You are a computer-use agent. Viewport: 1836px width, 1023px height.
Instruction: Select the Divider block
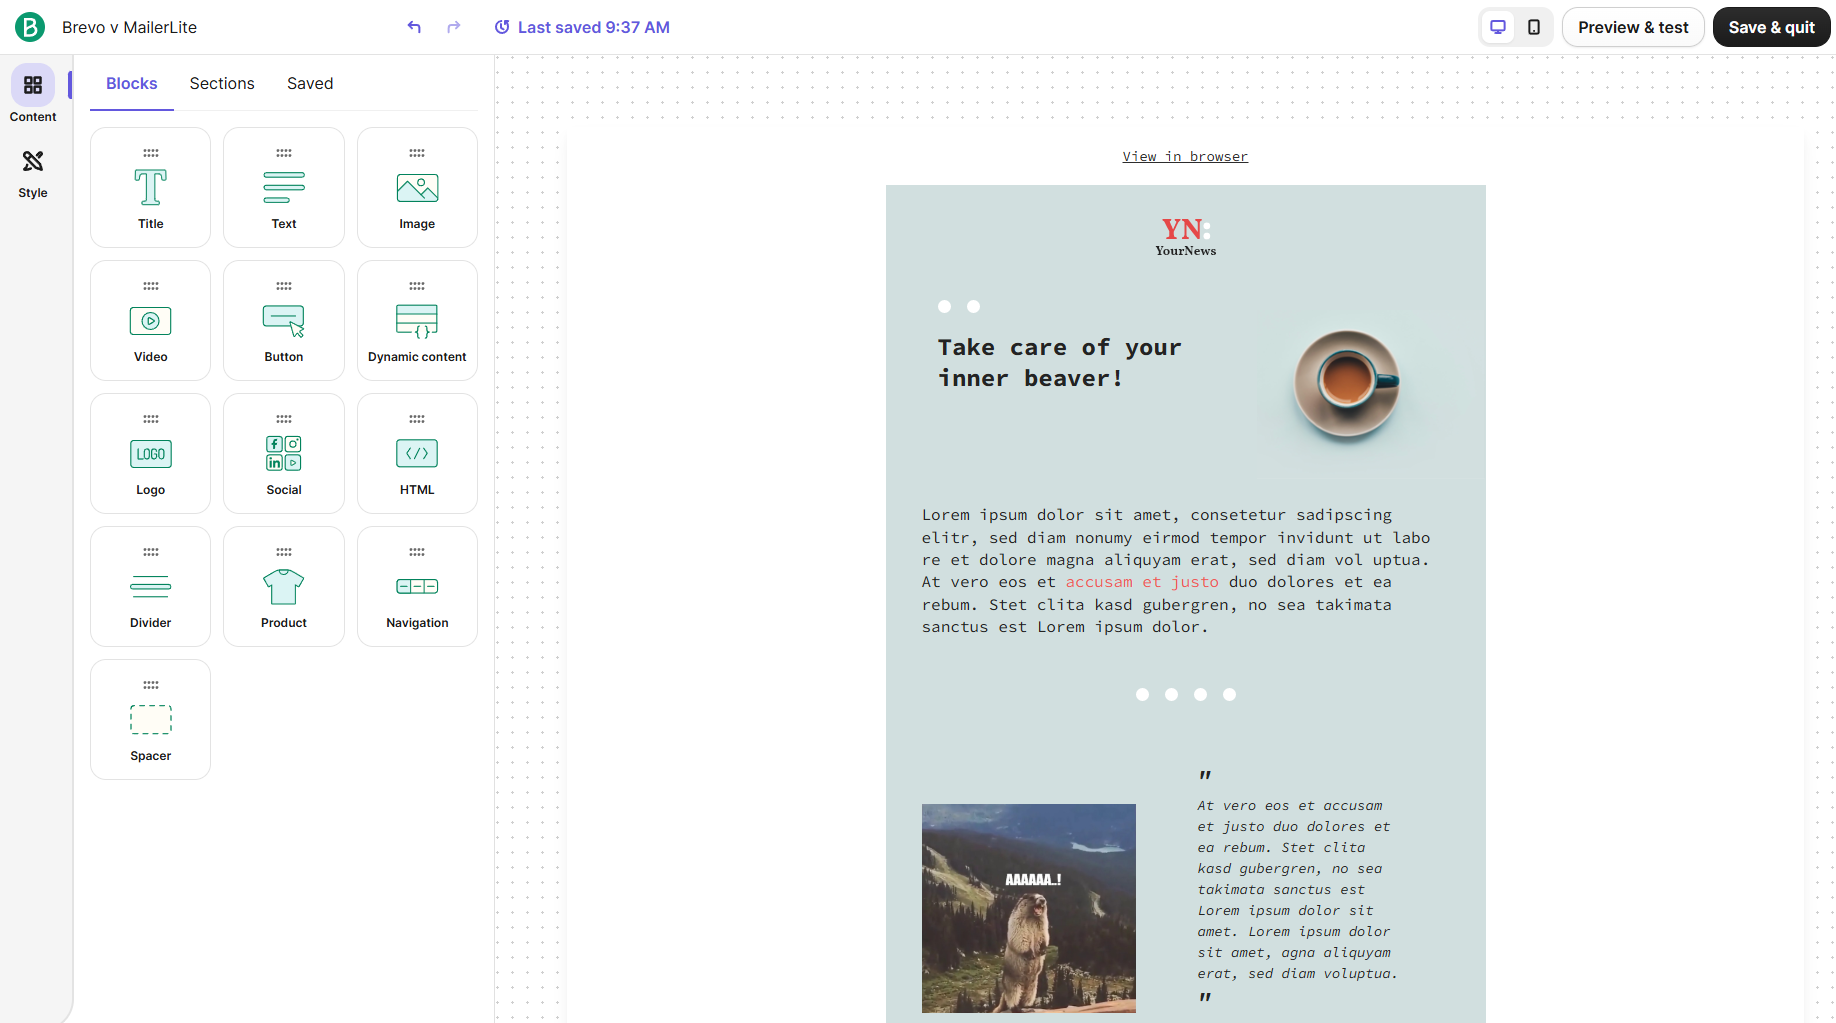pyautogui.click(x=150, y=586)
